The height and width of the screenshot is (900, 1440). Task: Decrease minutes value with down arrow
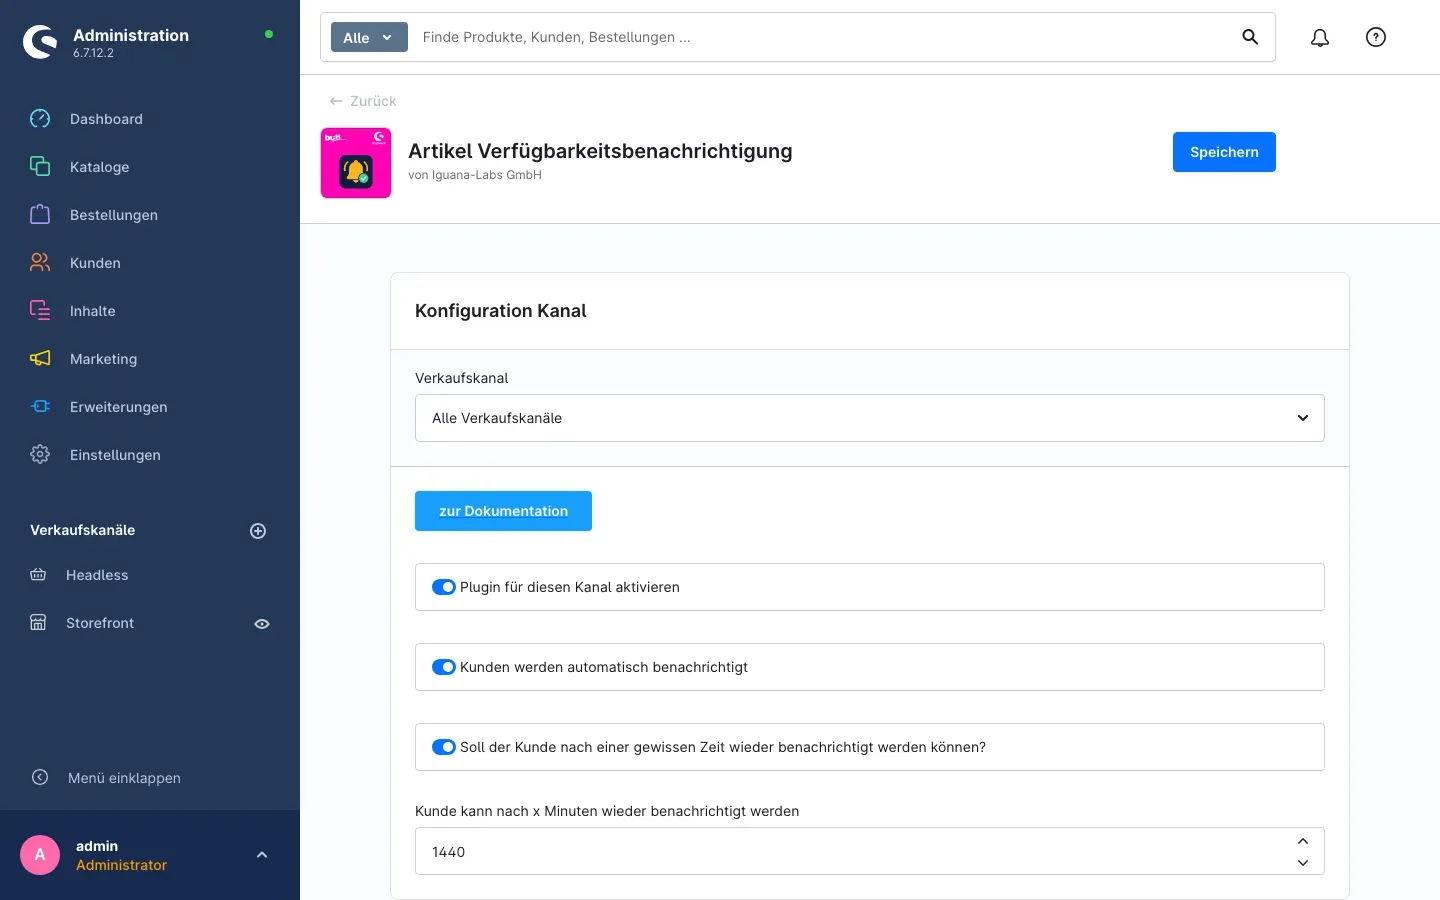(x=1303, y=863)
